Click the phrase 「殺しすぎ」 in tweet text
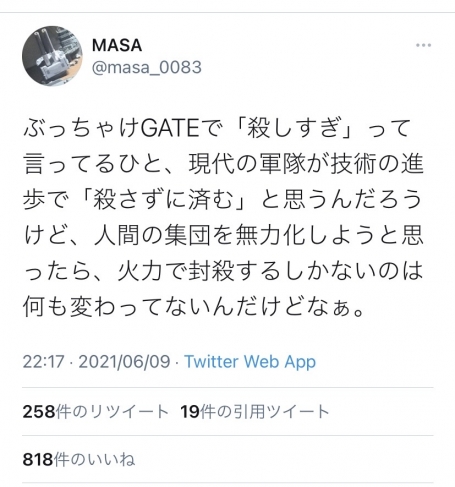This screenshot has height=487, width=455. (x=293, y=128)
